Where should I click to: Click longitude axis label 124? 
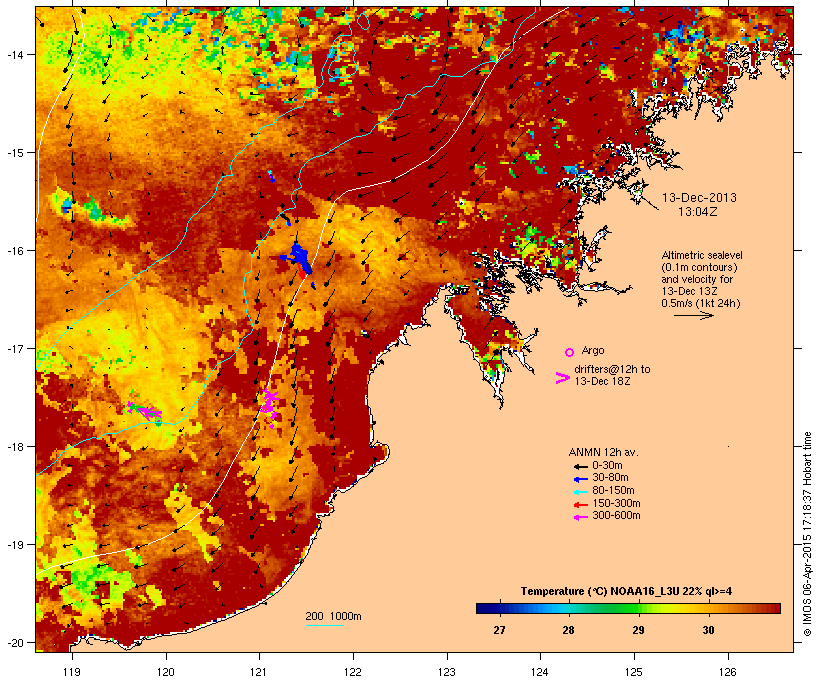click(x=540, y=672)
